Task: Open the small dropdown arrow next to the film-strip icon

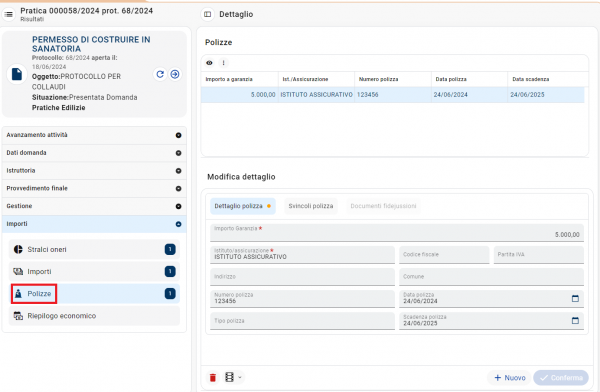Action: pos(240,377)
